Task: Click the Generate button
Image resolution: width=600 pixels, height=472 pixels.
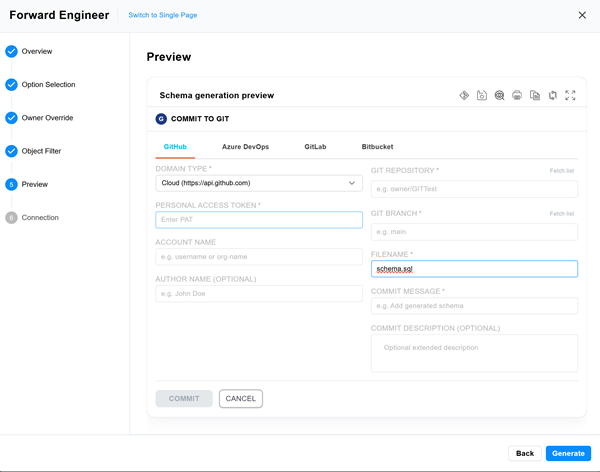Action: [x=568, y=454]
